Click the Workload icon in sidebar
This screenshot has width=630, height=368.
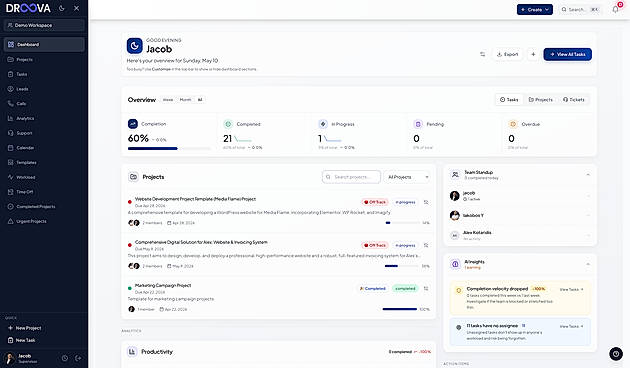point(10,177)
